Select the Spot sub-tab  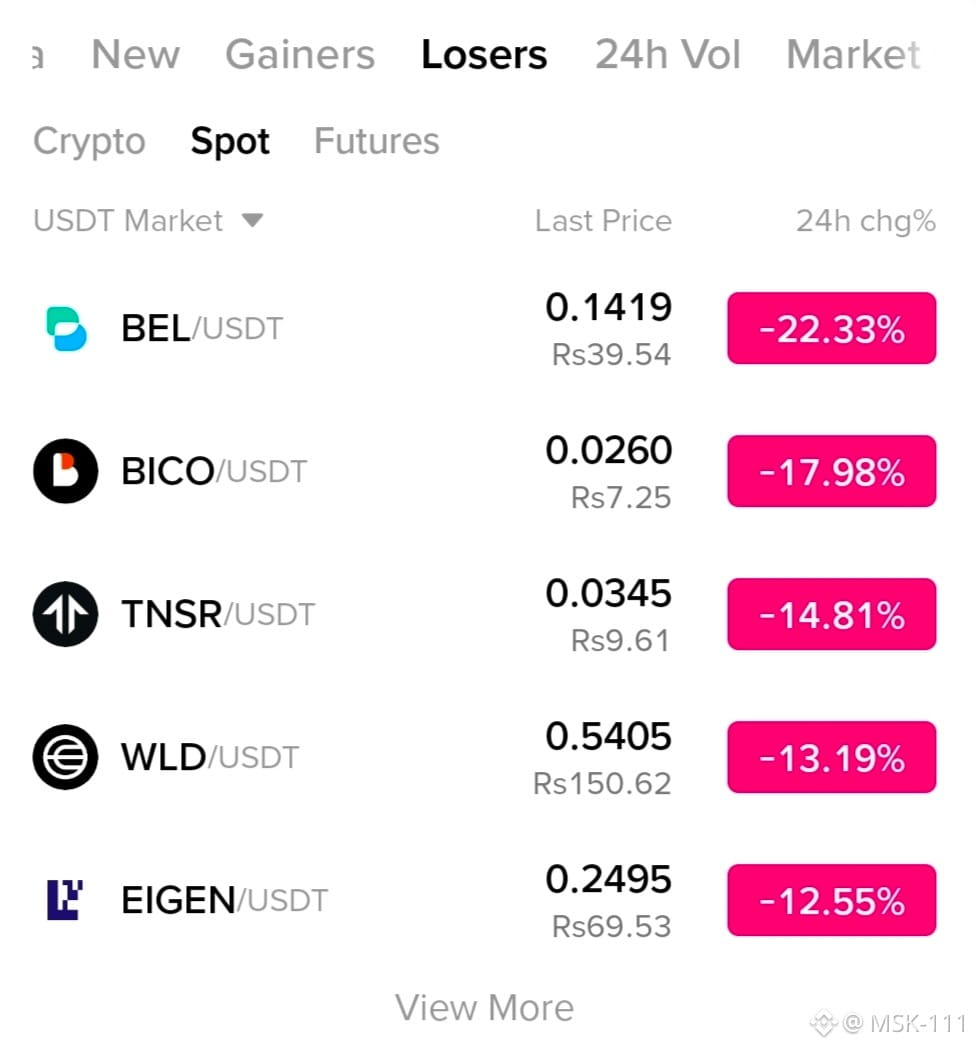(230, 142)
